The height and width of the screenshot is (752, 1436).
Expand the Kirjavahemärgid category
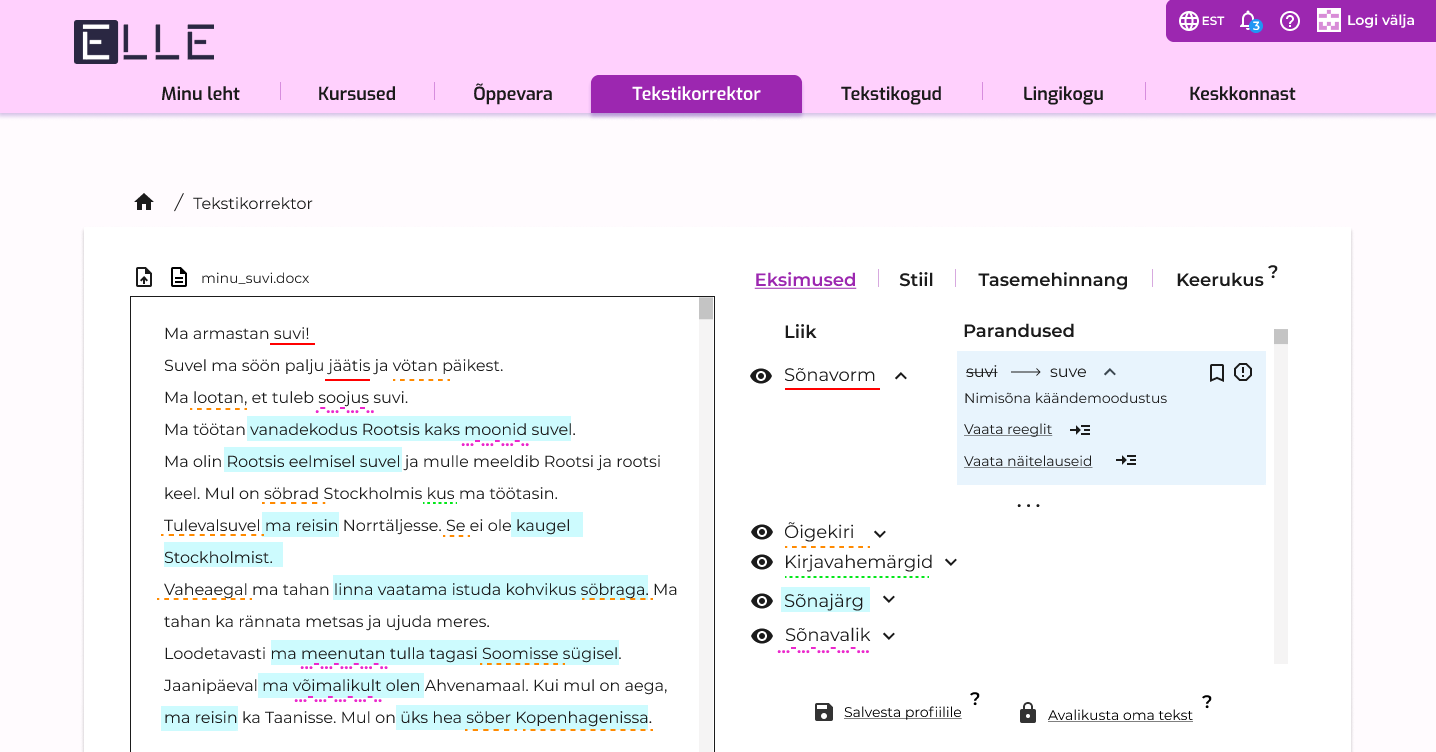[x=951, y=562]
